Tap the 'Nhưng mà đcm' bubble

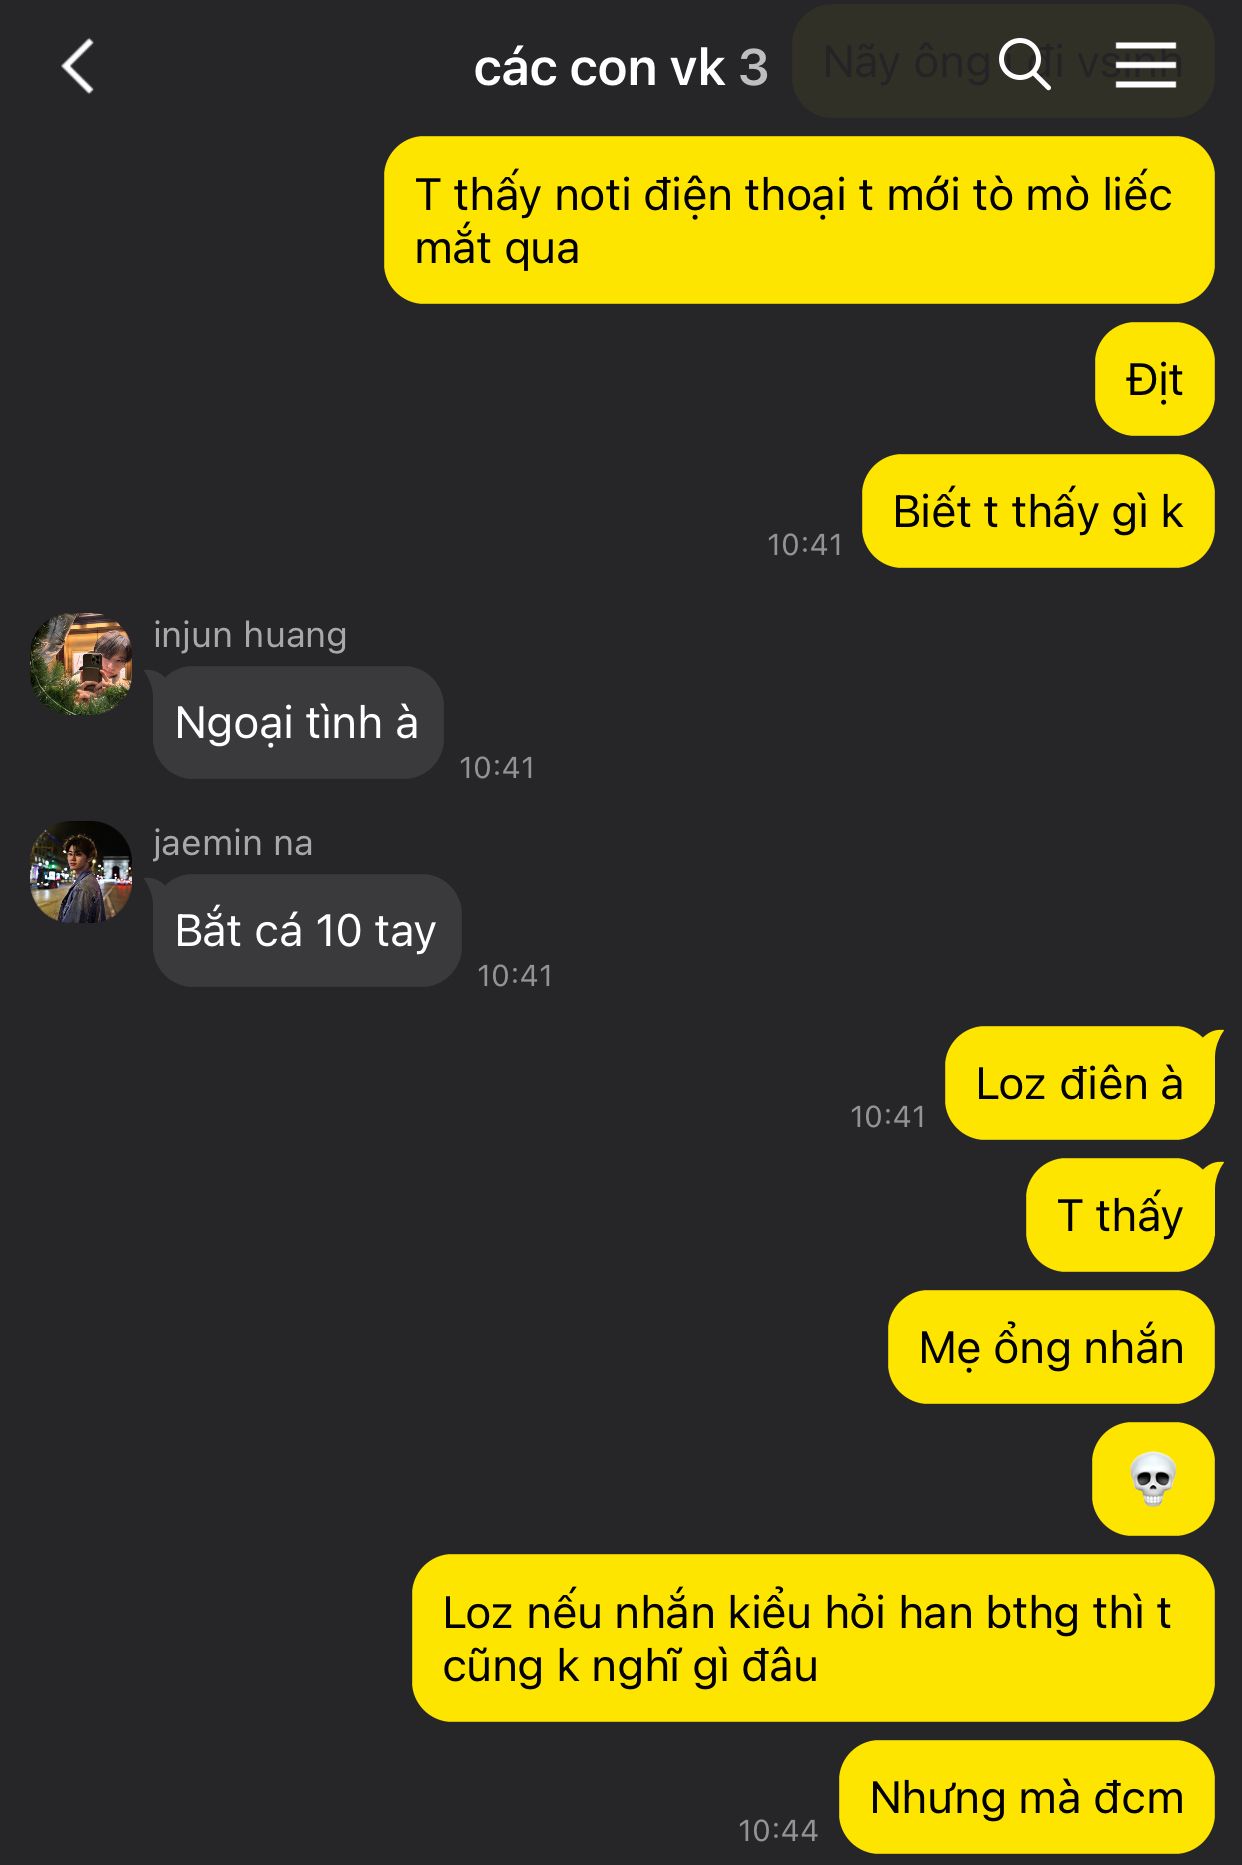tap(1027, 1797)
